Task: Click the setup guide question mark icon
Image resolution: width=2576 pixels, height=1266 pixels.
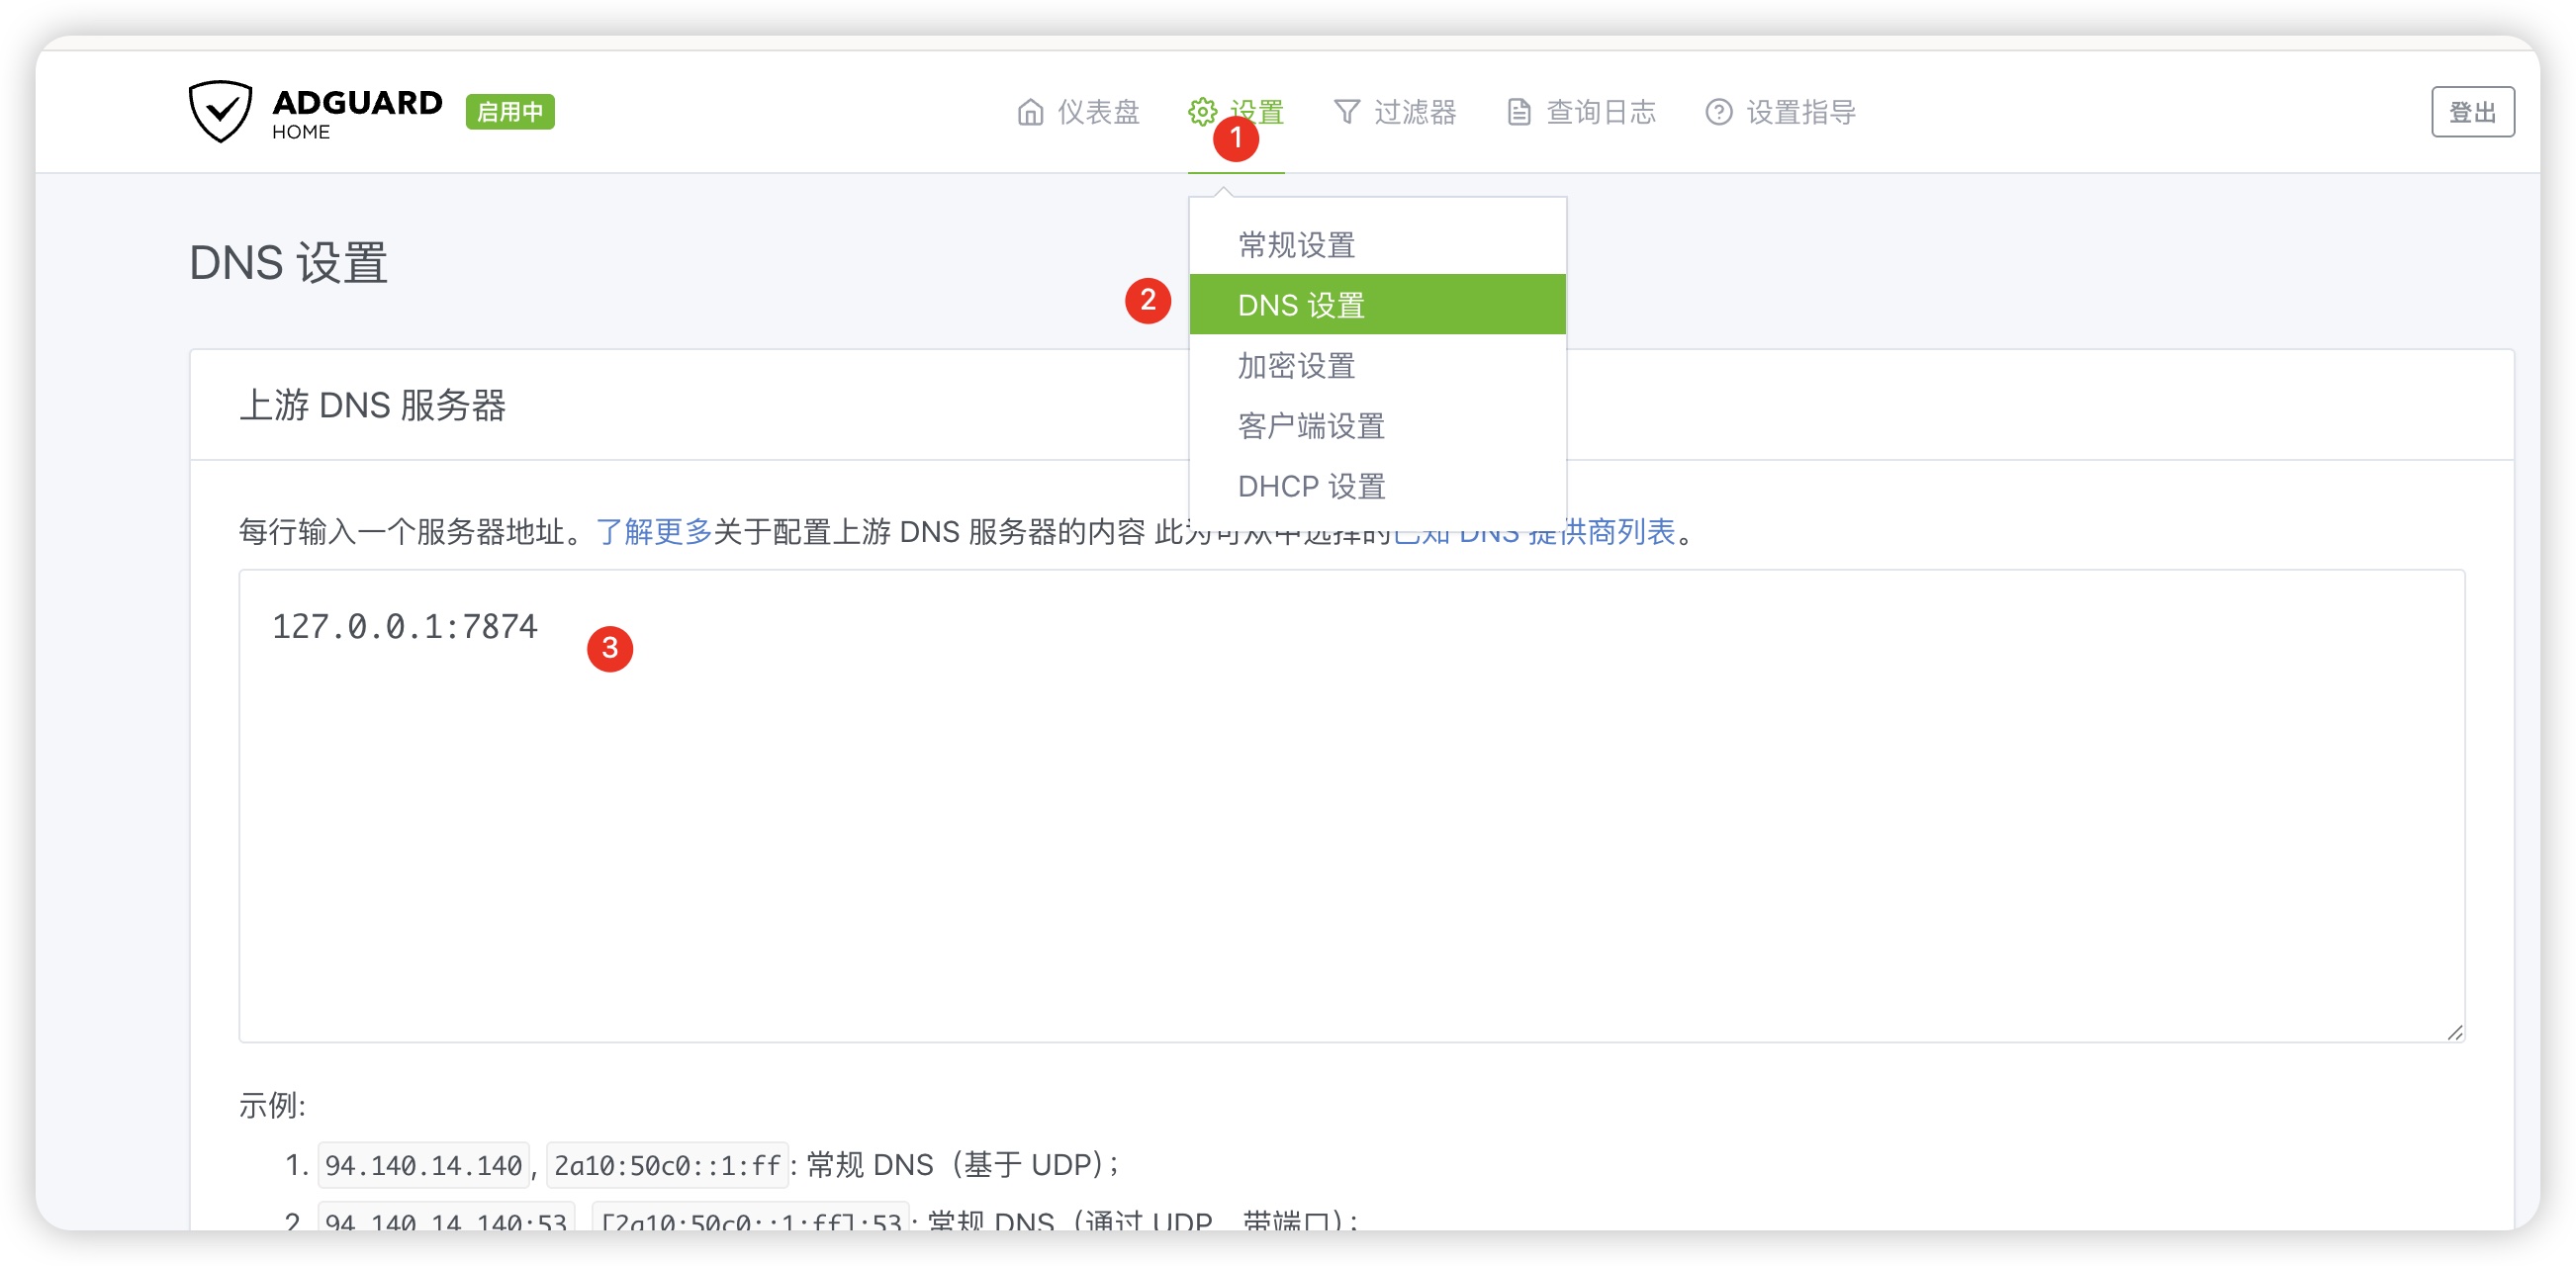Action: [1718, 112]
